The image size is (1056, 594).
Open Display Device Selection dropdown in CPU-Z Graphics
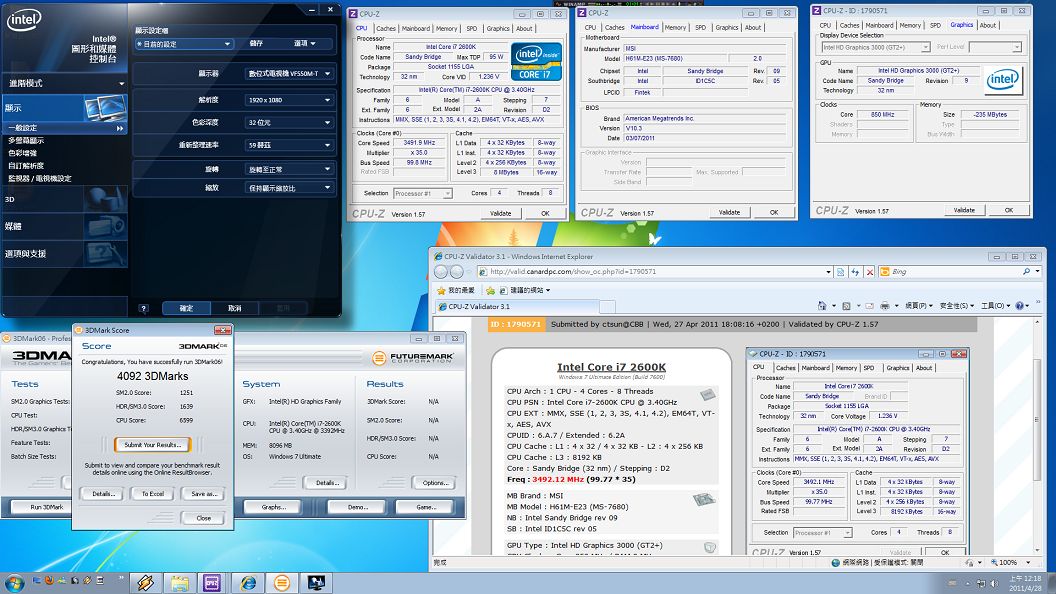[876, 47]
